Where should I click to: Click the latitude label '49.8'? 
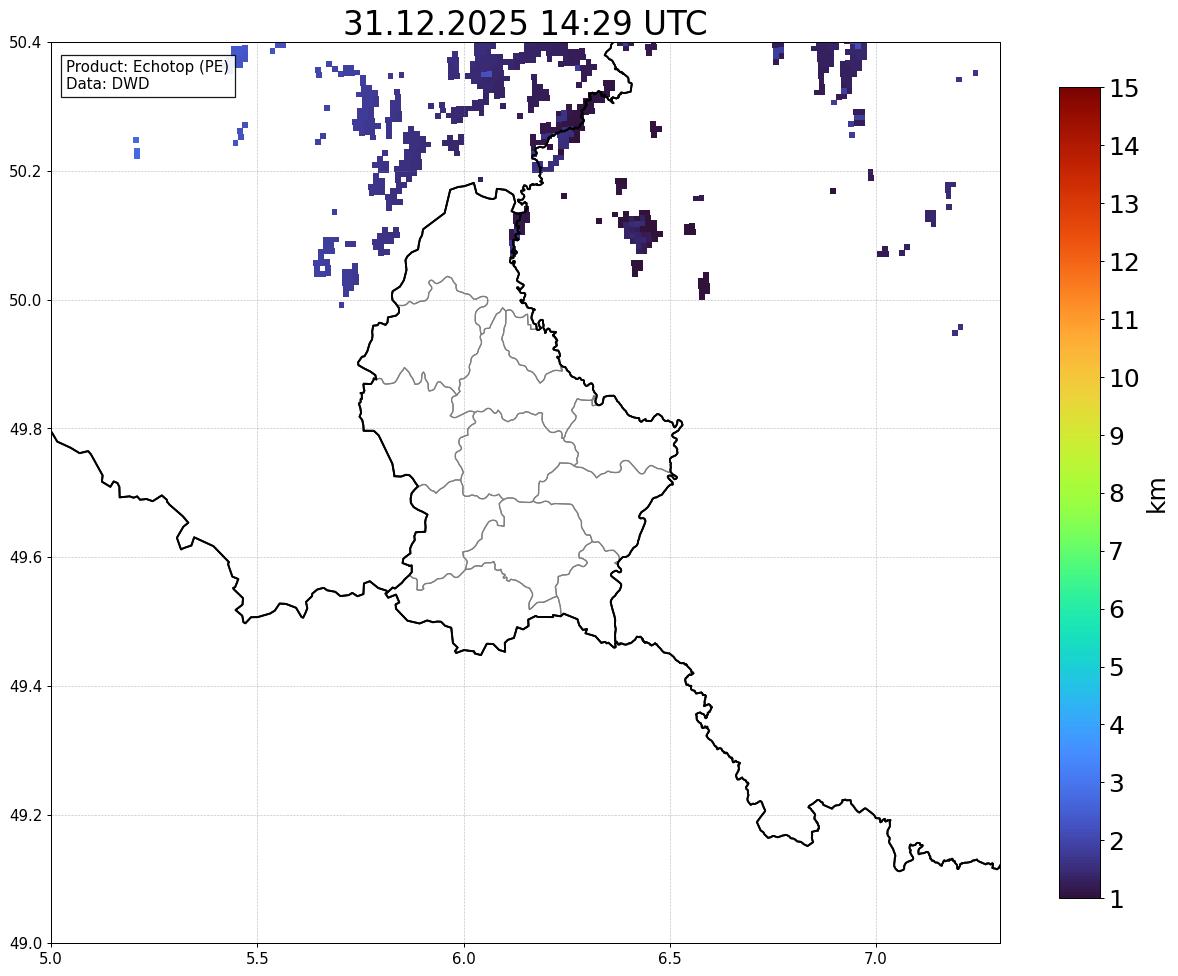tap(24, 429)
